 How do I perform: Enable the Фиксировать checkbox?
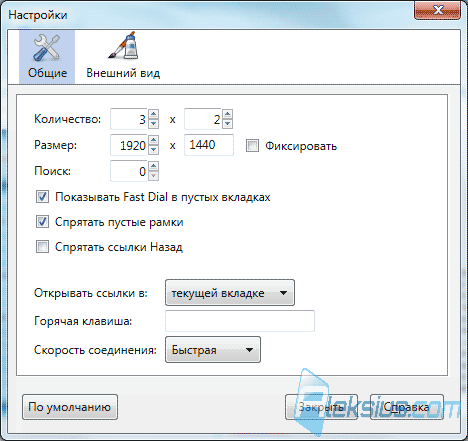(252, 146)
